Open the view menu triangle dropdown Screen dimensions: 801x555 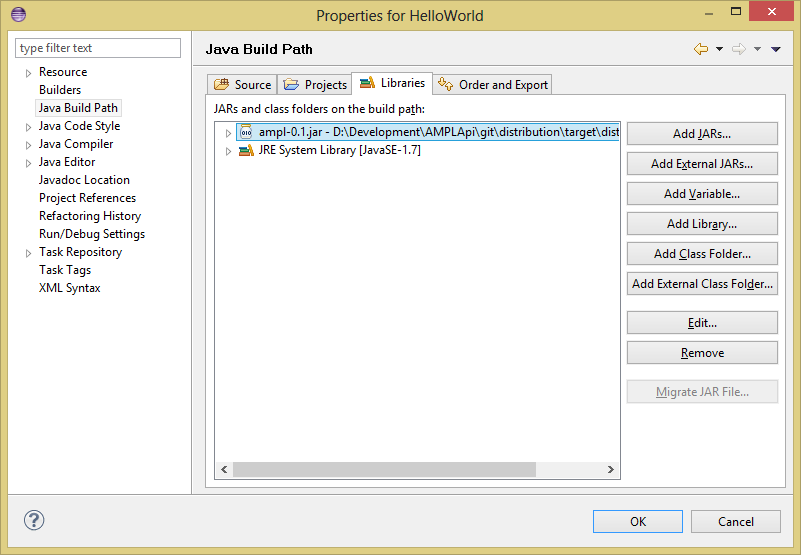pos(776,49)
